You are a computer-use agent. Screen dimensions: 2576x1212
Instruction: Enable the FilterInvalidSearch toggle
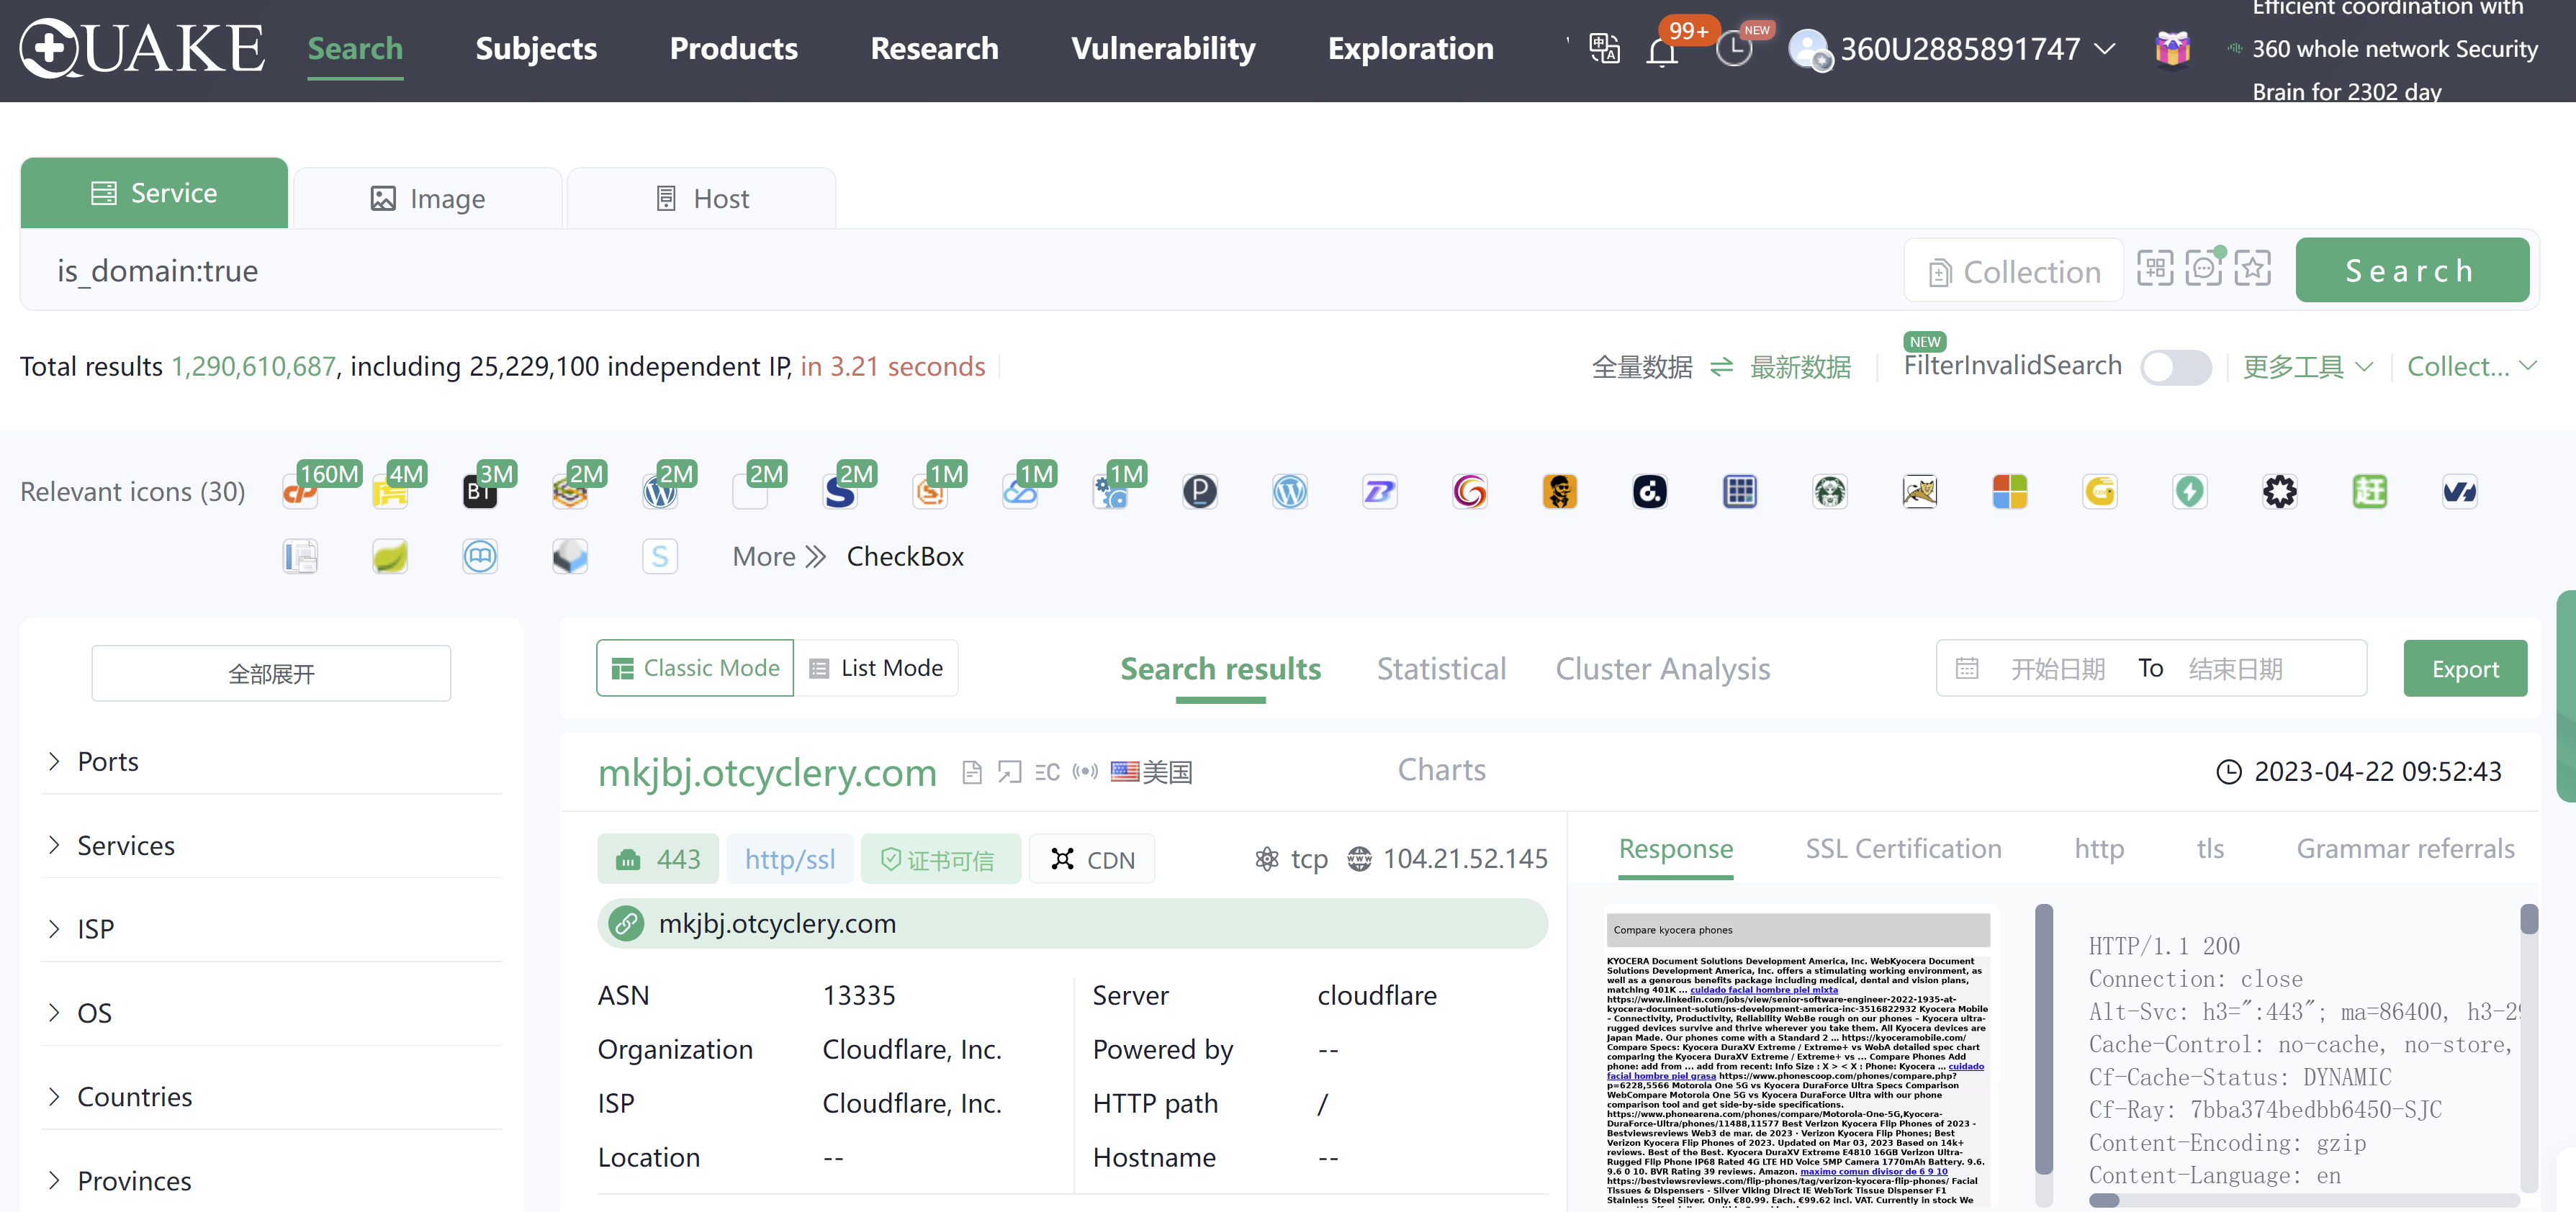[2177, 367]
